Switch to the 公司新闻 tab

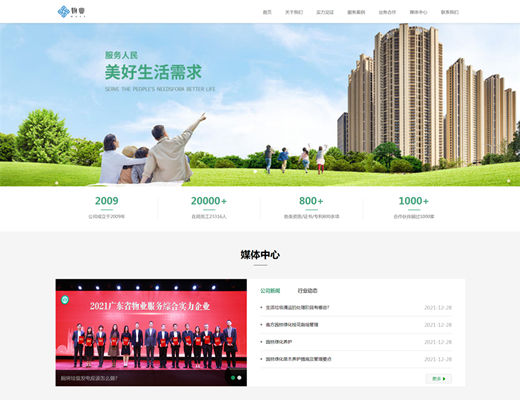coord(270,291)
